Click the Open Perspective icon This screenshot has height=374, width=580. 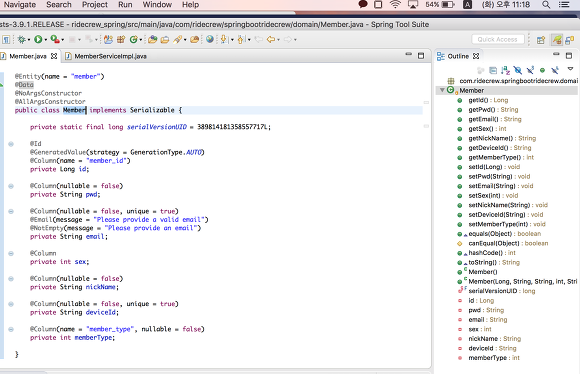541,40
